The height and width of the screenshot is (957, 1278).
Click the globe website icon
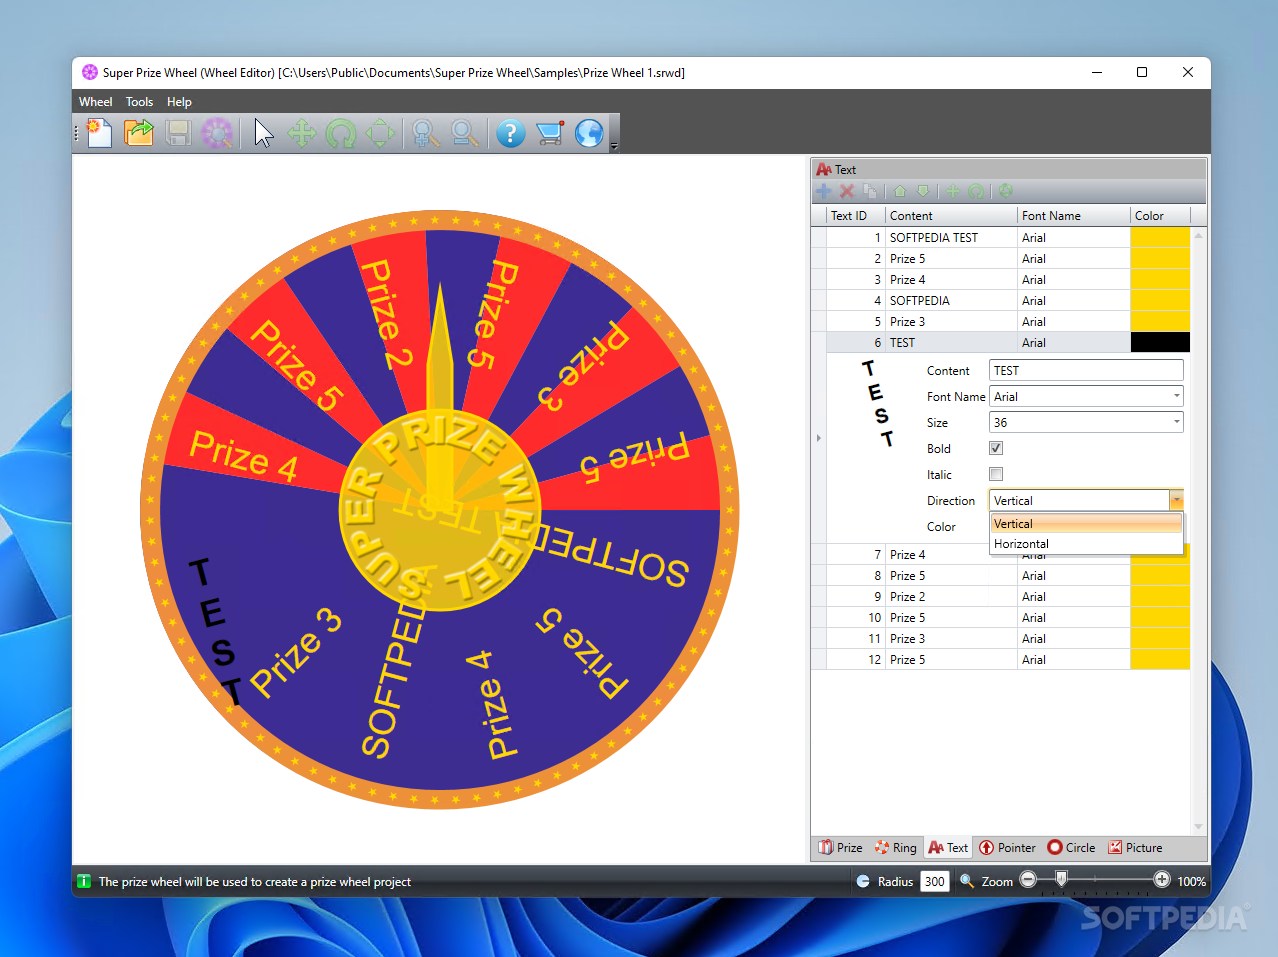tap(589, 133)
